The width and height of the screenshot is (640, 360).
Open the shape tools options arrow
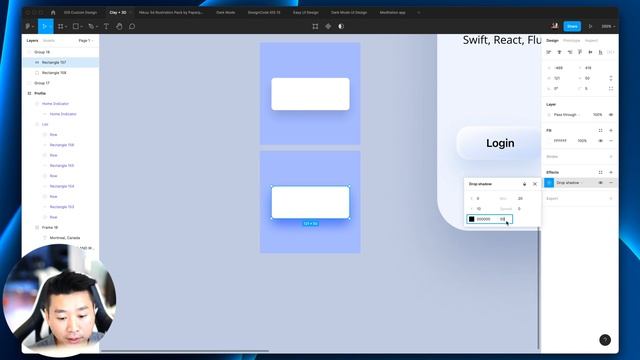81,27
